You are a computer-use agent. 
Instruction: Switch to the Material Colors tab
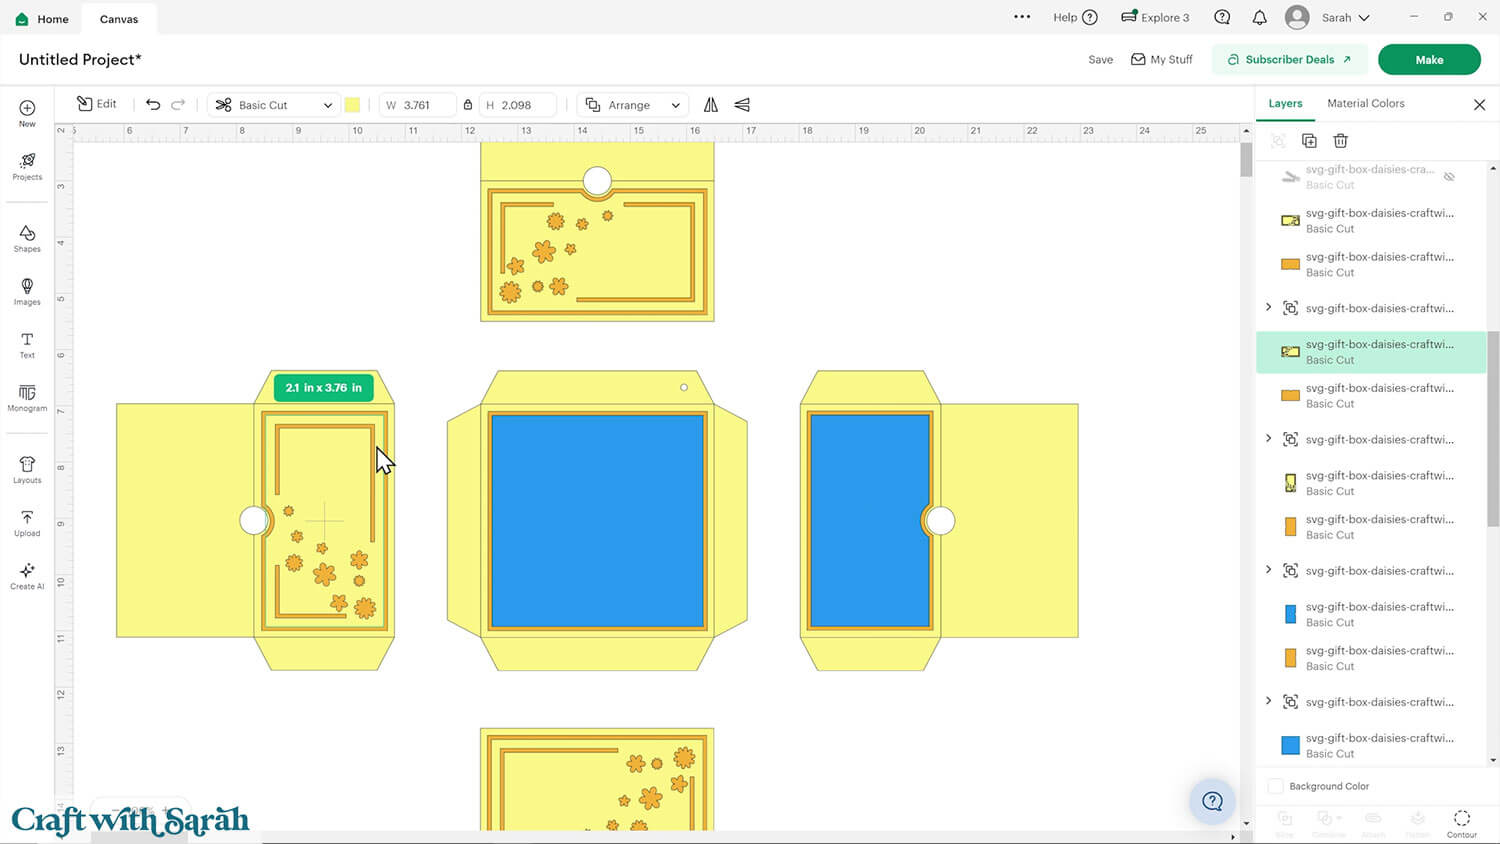(x=1365, y=104)
